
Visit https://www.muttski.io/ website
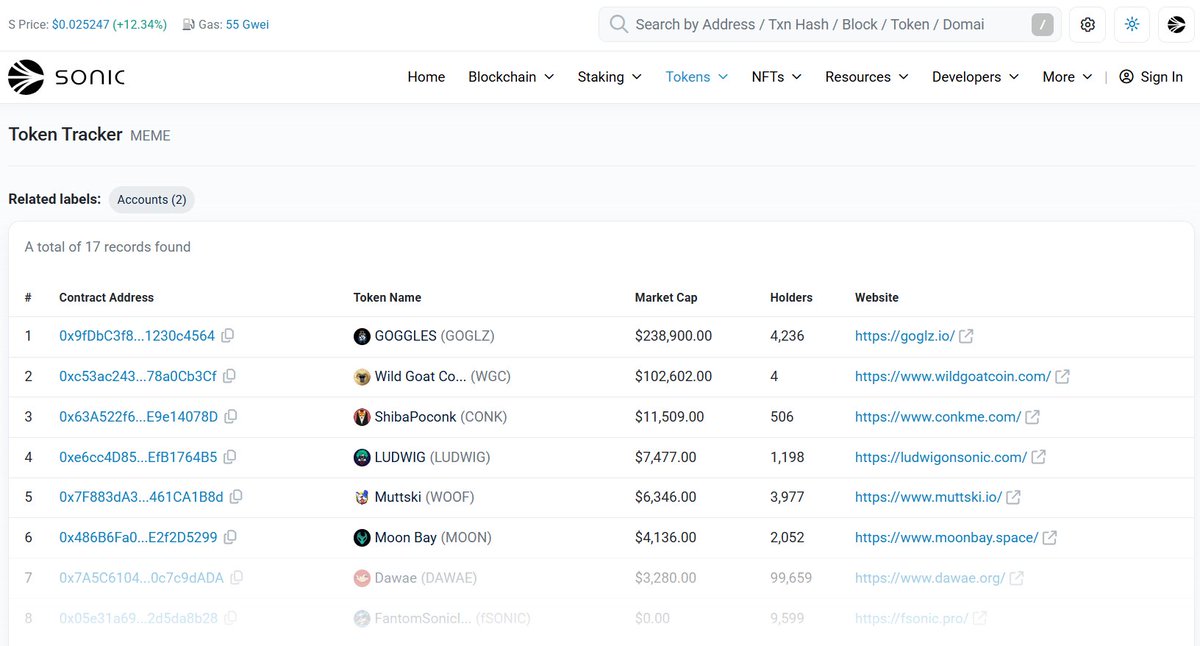pos(928,497)
